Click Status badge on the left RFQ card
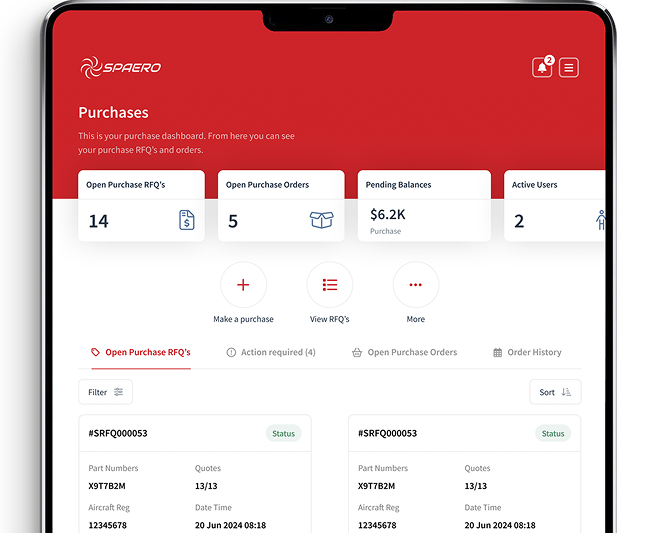Screen dimensions: 661x533 pyautogui.click(x=284, y=434)
